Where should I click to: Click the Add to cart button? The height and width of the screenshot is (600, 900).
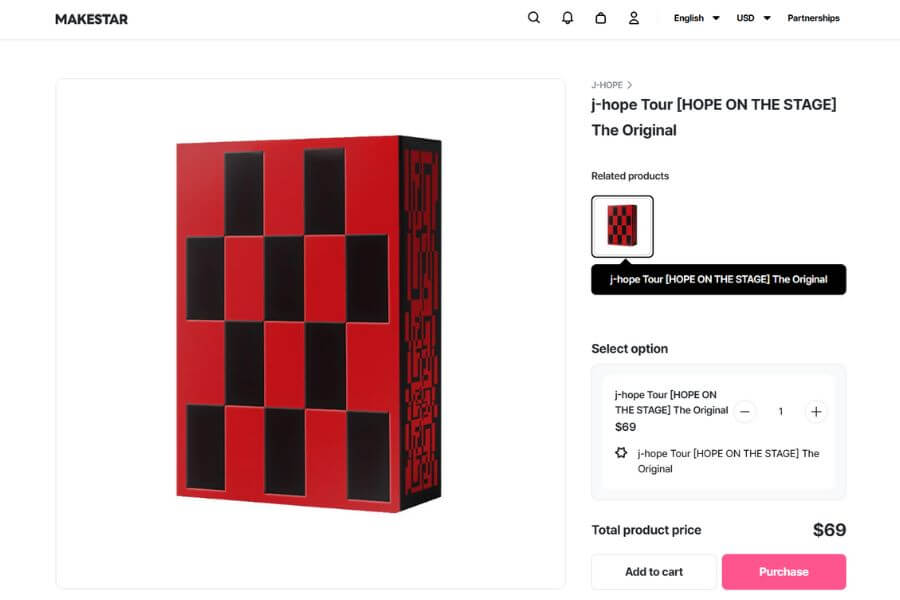coord(654,572)
